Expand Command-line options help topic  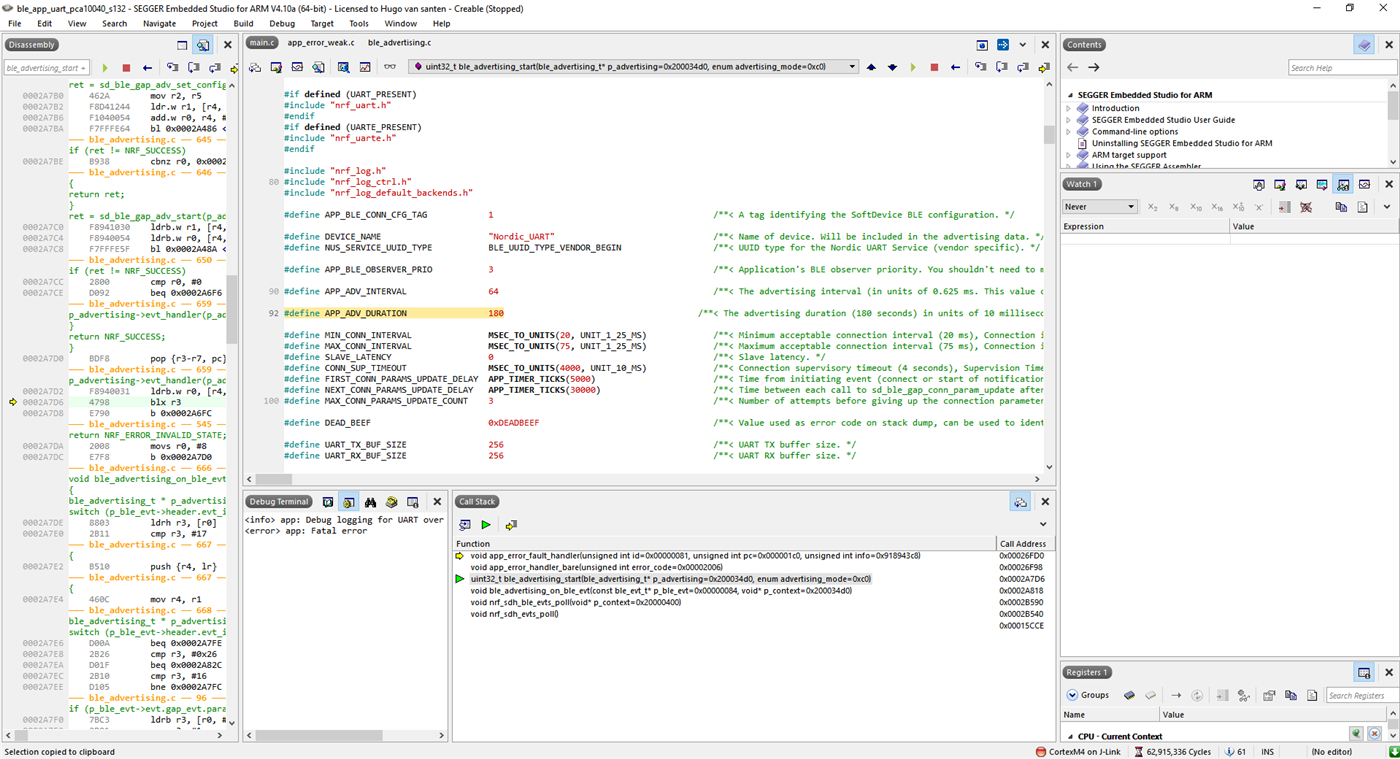click(x=1068, y=132)
